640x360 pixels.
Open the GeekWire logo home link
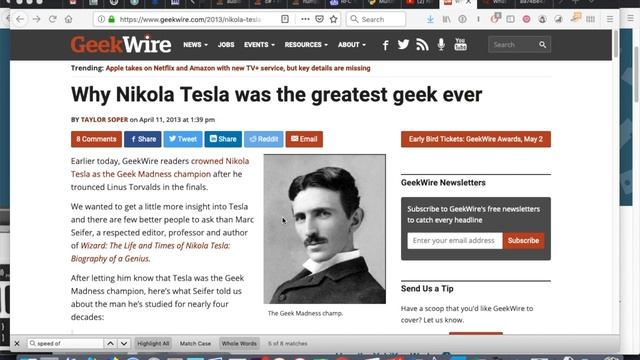tap(121, 44)
